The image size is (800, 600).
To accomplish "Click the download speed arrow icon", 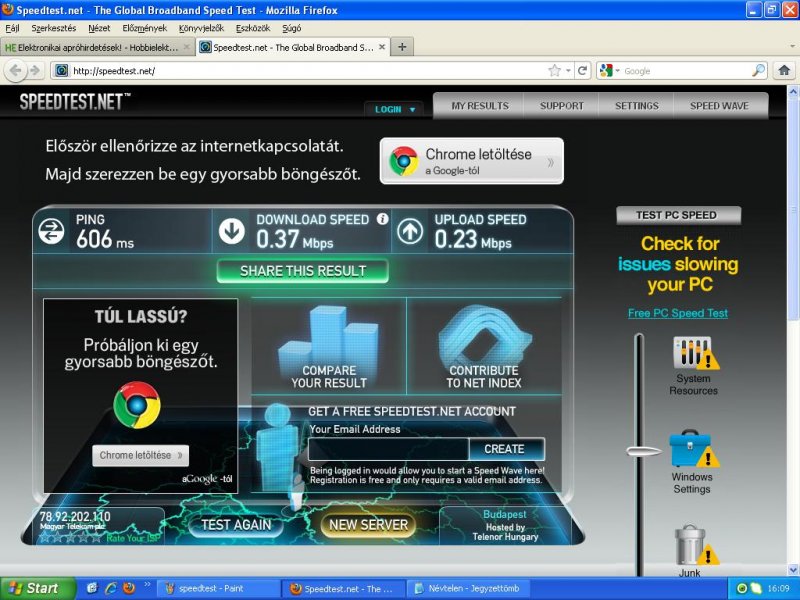I will pyautogui.click(x=232, y=231).
